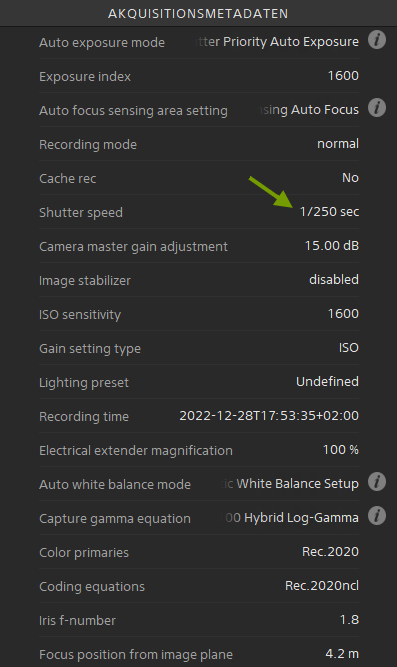Select the Image stabilizer disabled value
The image size is (397, 667).
pyautogui.click(x=334, y=279)
